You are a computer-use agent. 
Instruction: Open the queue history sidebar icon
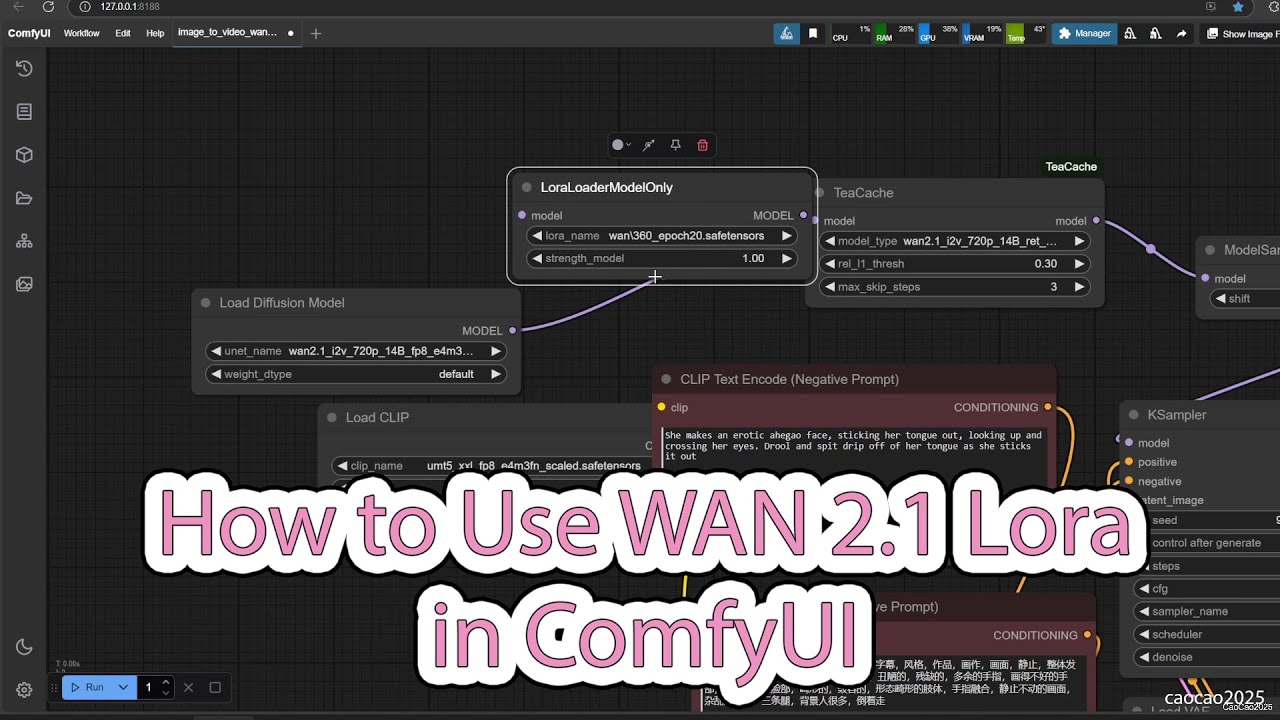24,68
